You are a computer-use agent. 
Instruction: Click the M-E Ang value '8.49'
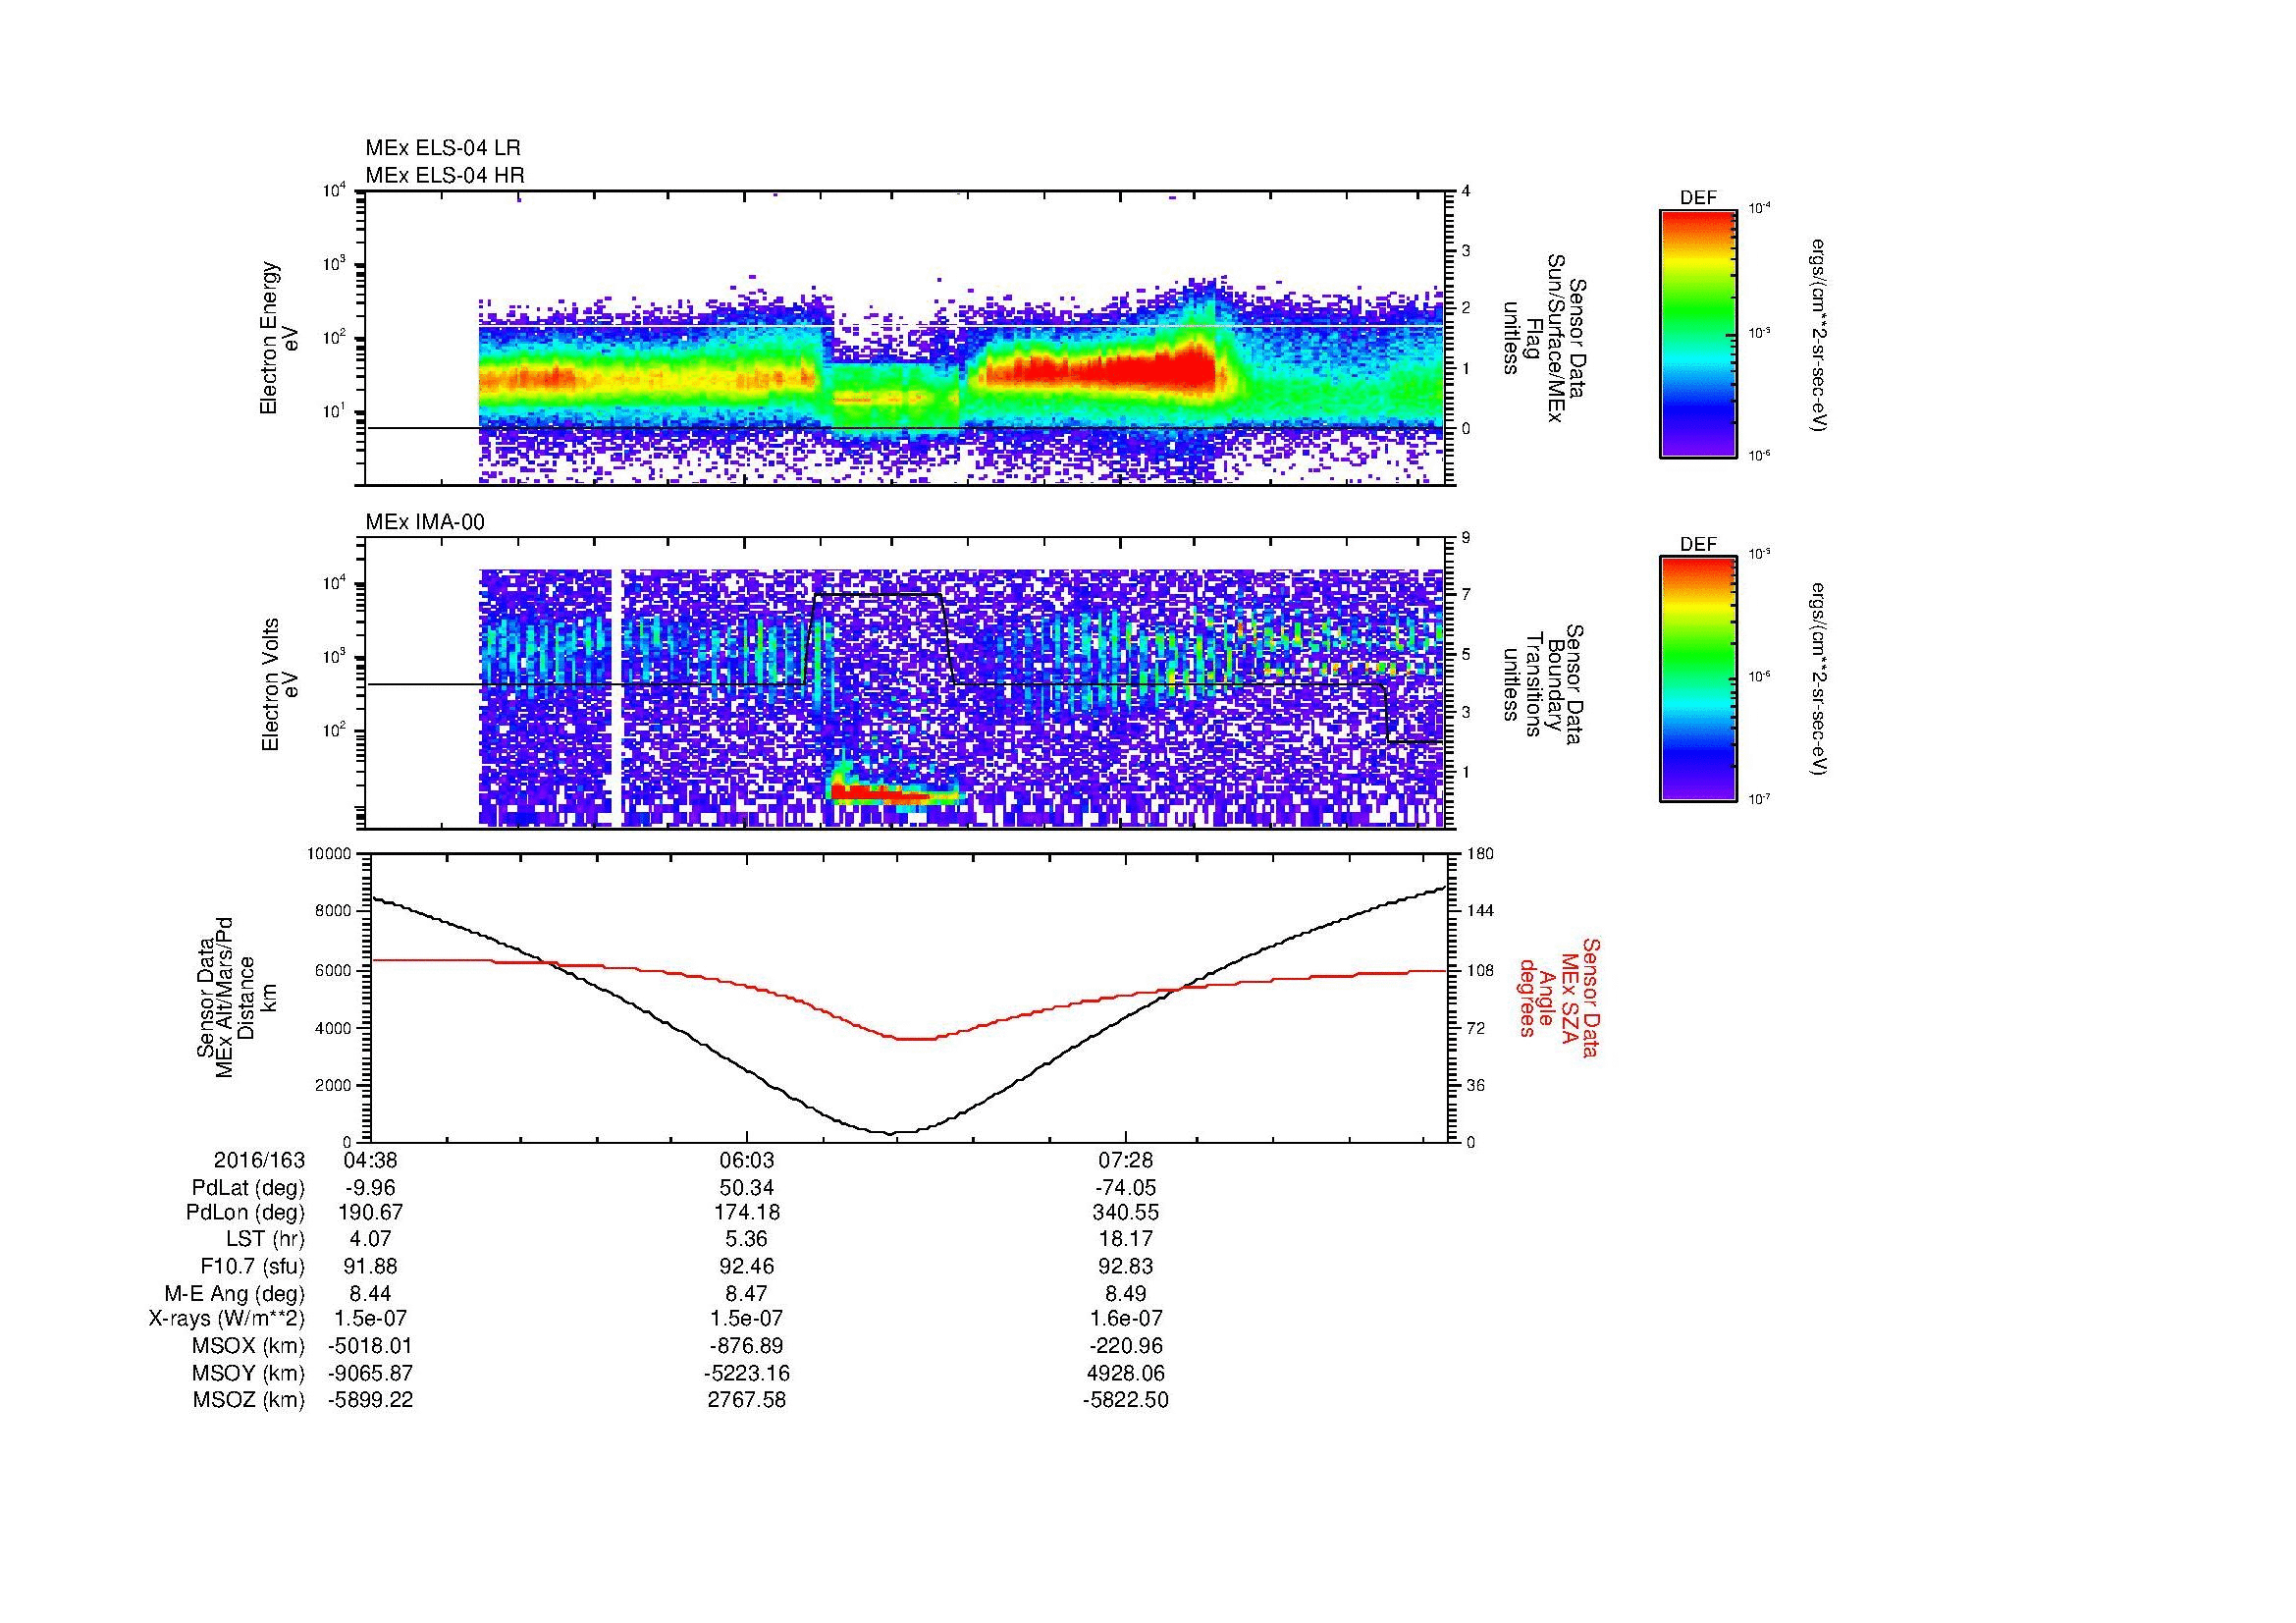1126,1293
